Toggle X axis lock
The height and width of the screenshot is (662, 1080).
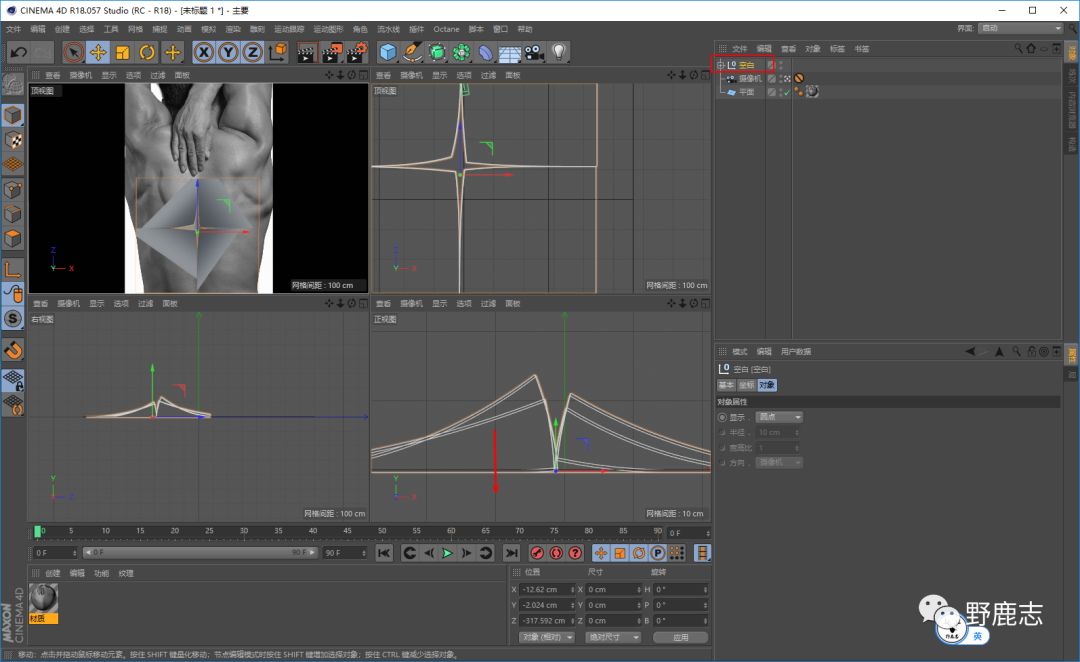(x=204, y=52)
